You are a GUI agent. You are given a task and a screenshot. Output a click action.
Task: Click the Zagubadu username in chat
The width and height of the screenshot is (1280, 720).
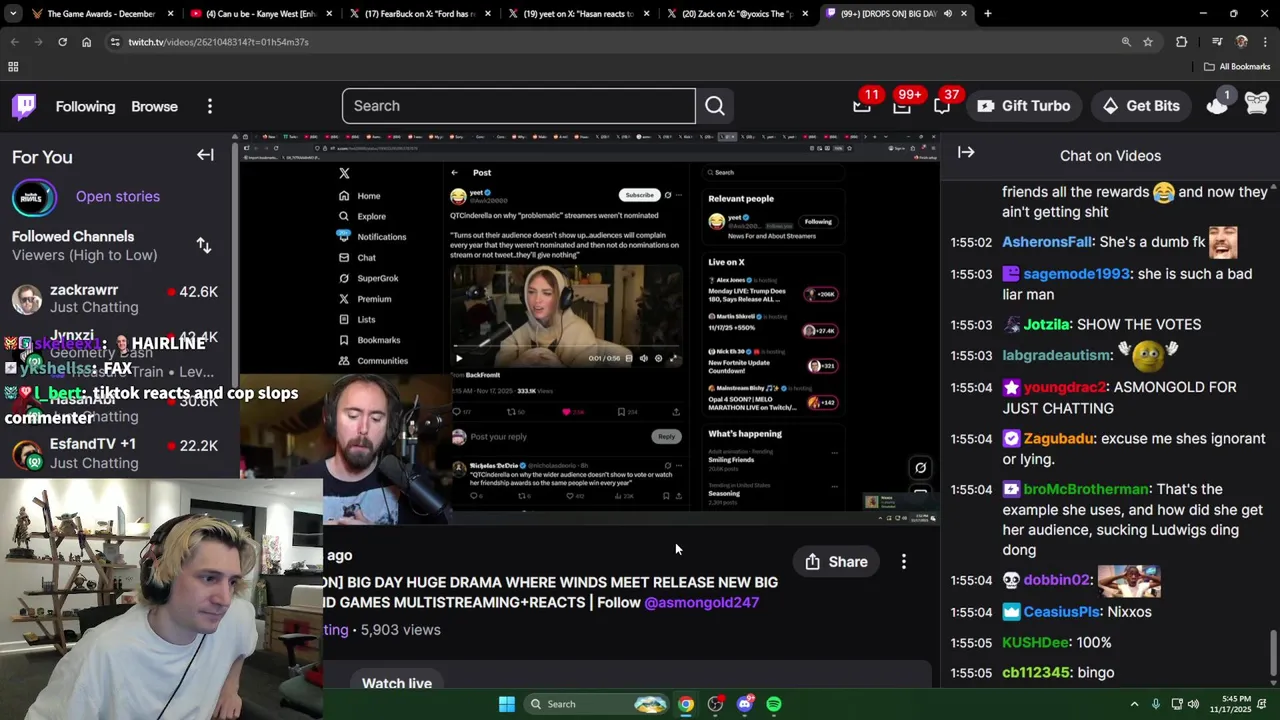tap(1059, 439)
